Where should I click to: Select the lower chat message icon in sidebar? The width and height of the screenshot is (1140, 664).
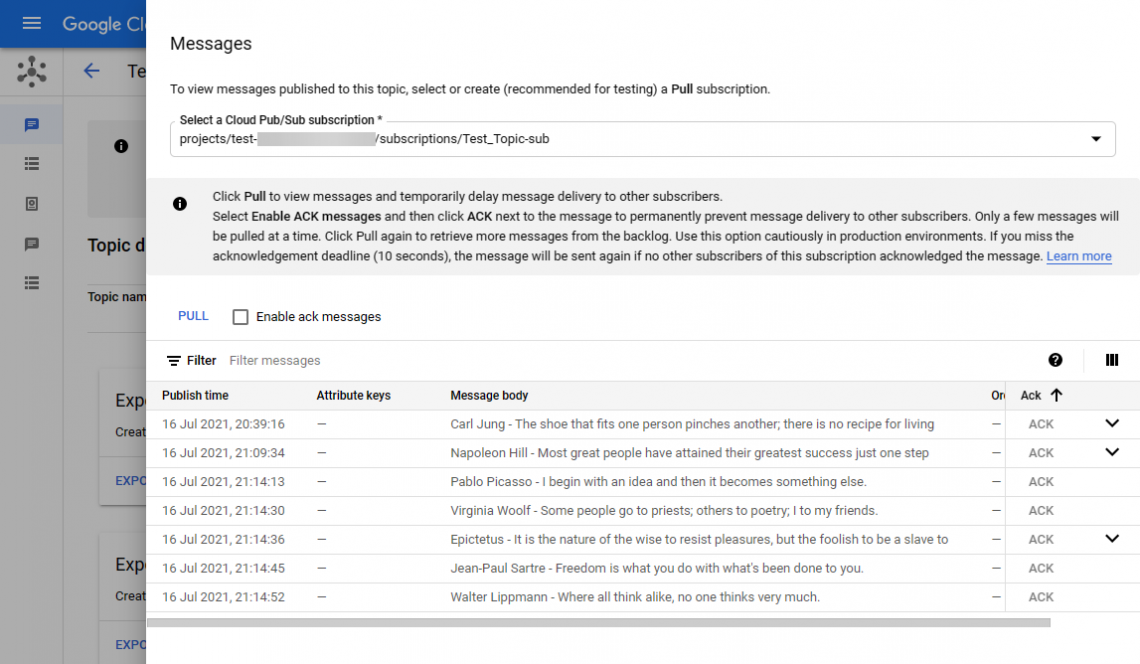[x=31, y=243]
